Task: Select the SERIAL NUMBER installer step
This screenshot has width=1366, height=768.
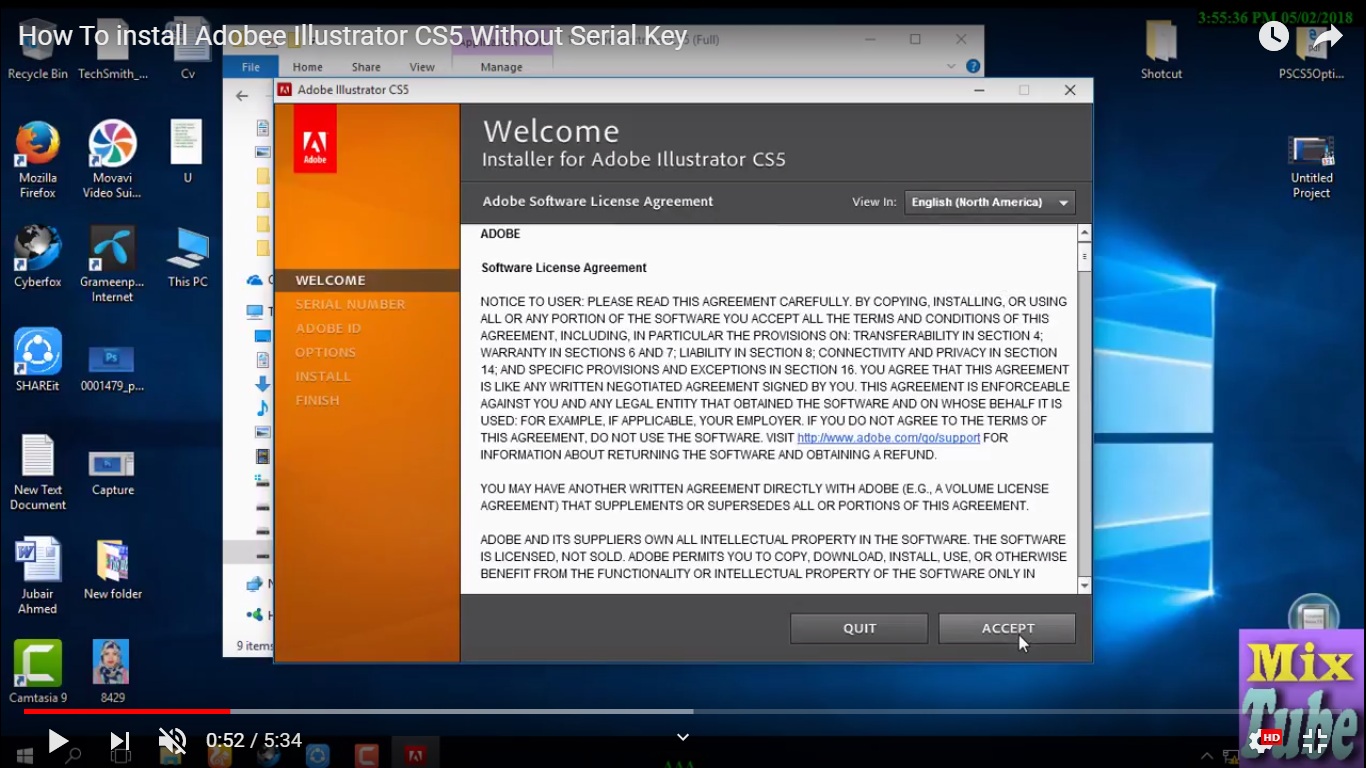Action: (x=350, y=304)
